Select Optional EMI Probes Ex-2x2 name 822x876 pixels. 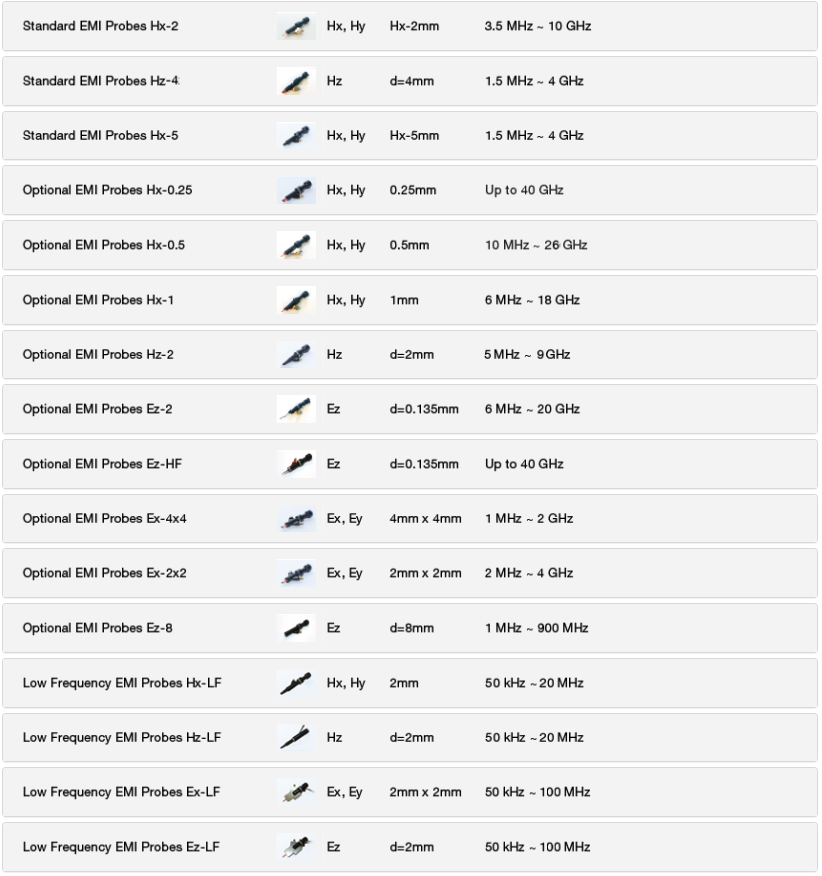[x=104, y=573]
